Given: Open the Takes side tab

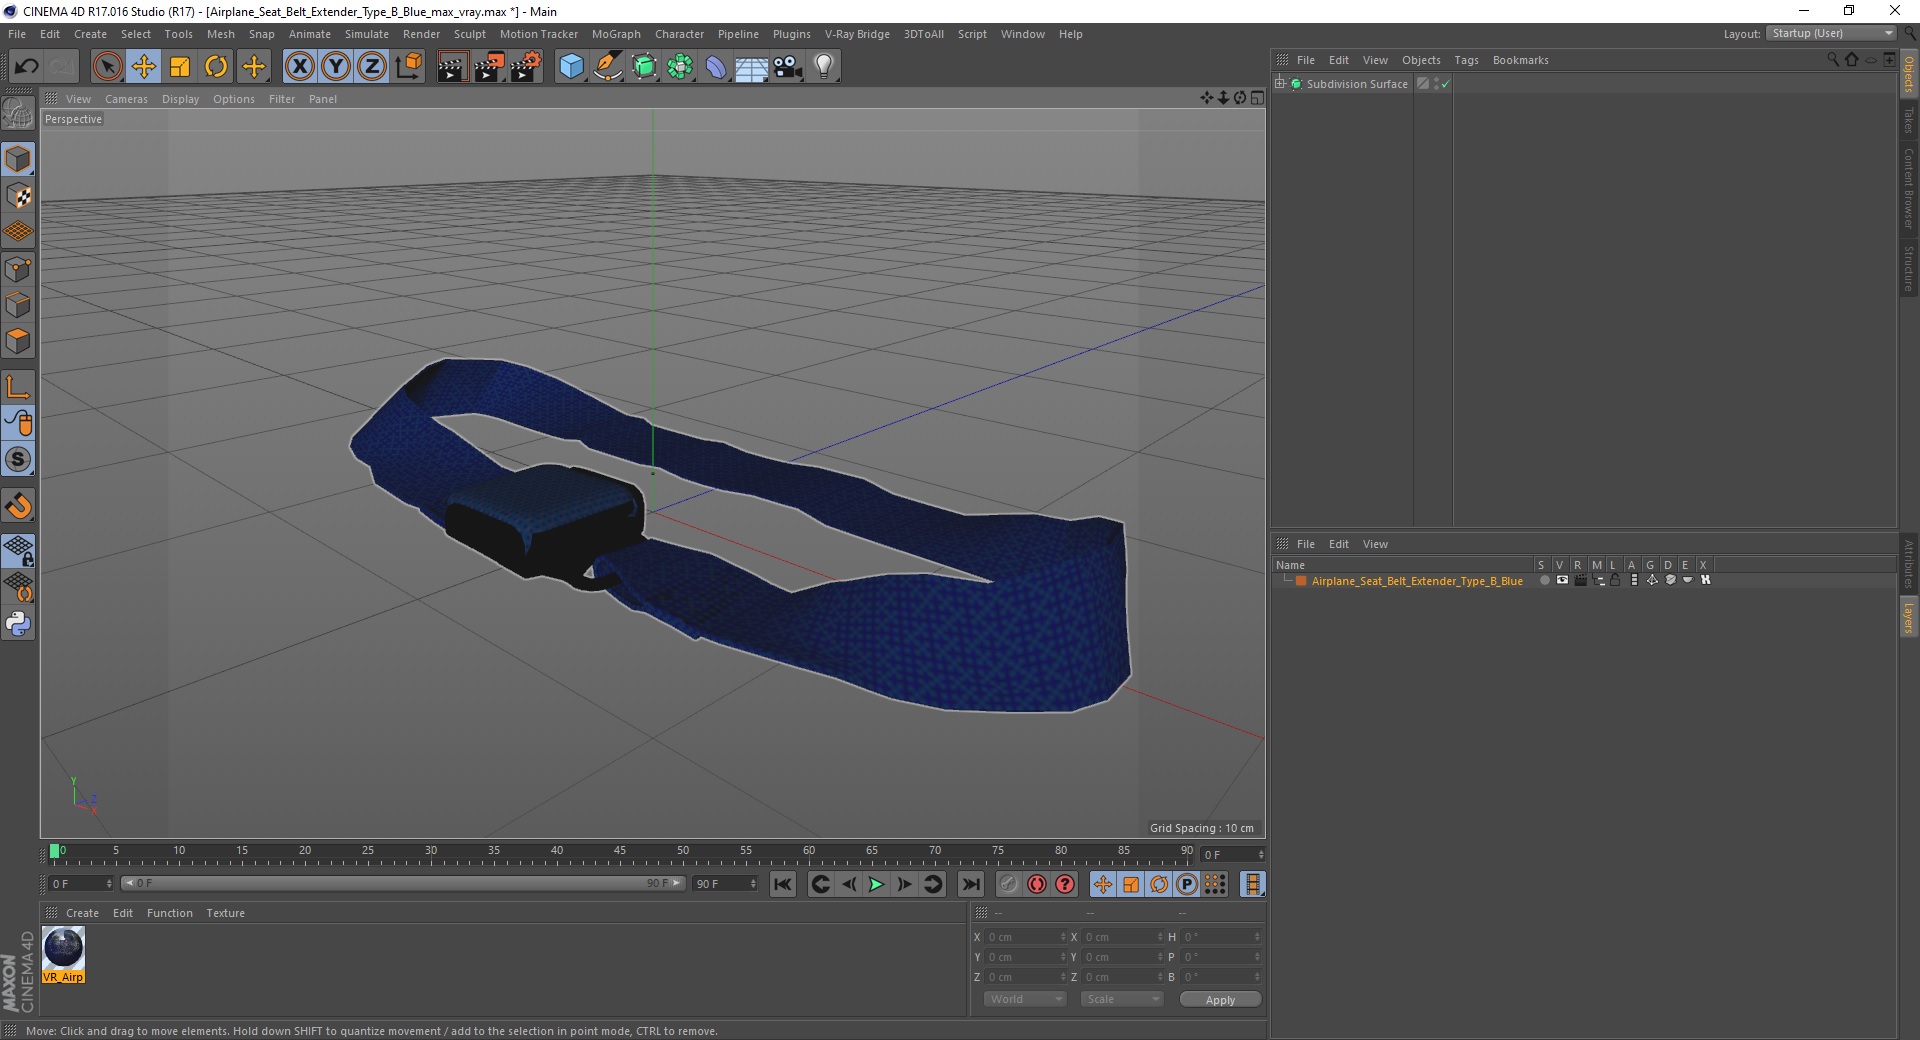Looking at the screenshot, I should (1909, 120).
